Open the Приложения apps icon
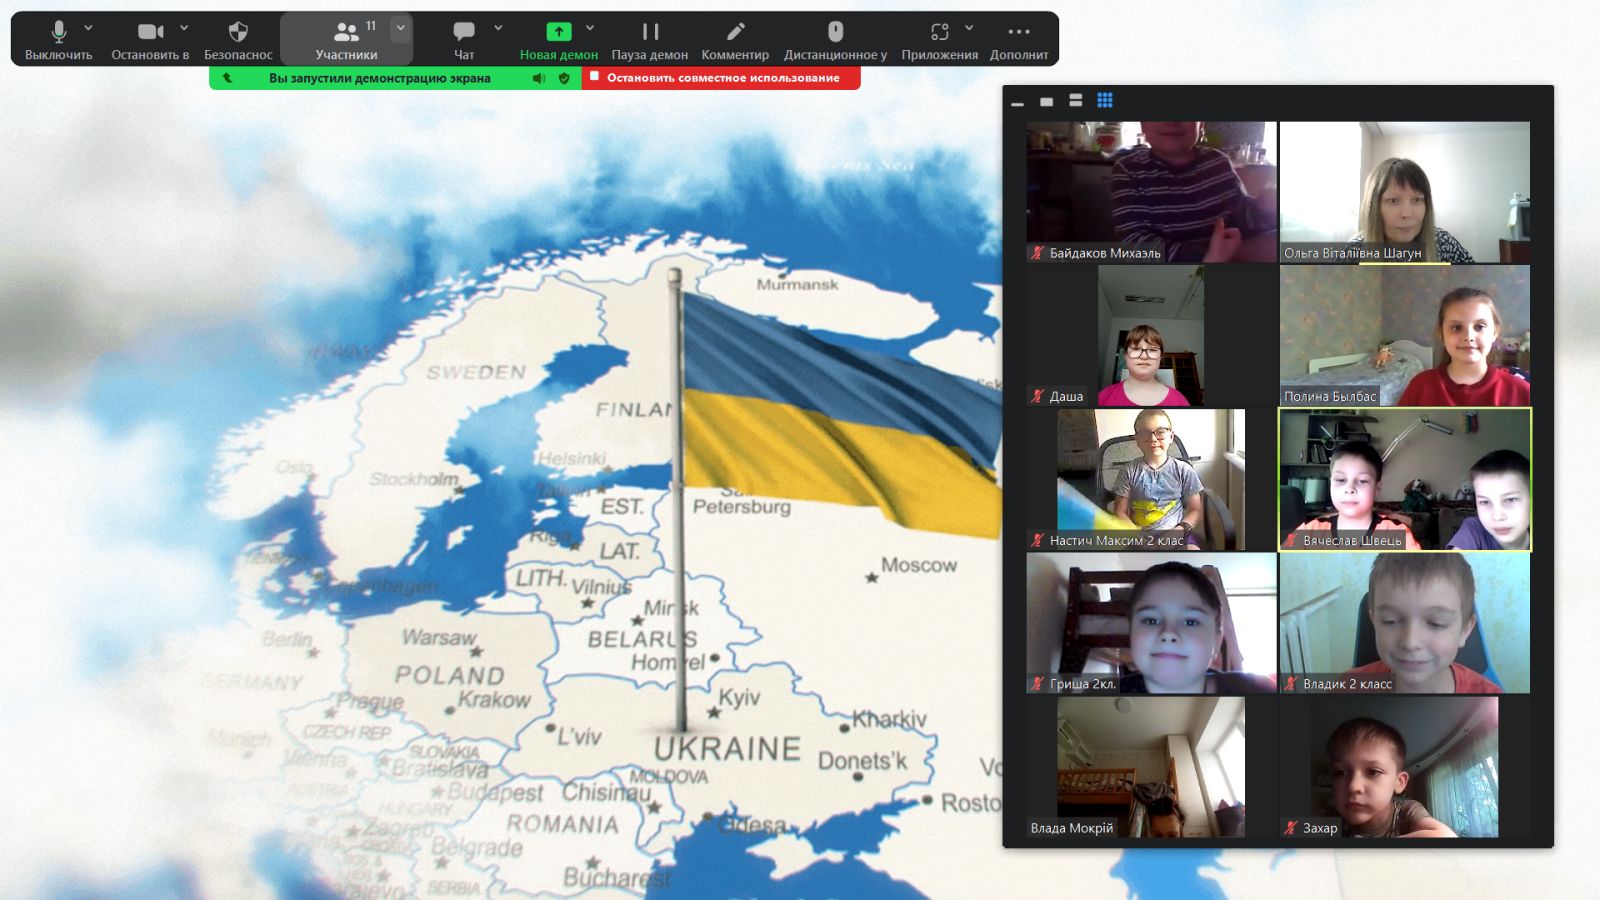Image resolution: width=1600 pixels, height=900 pixels. click(x=939, y=32)
